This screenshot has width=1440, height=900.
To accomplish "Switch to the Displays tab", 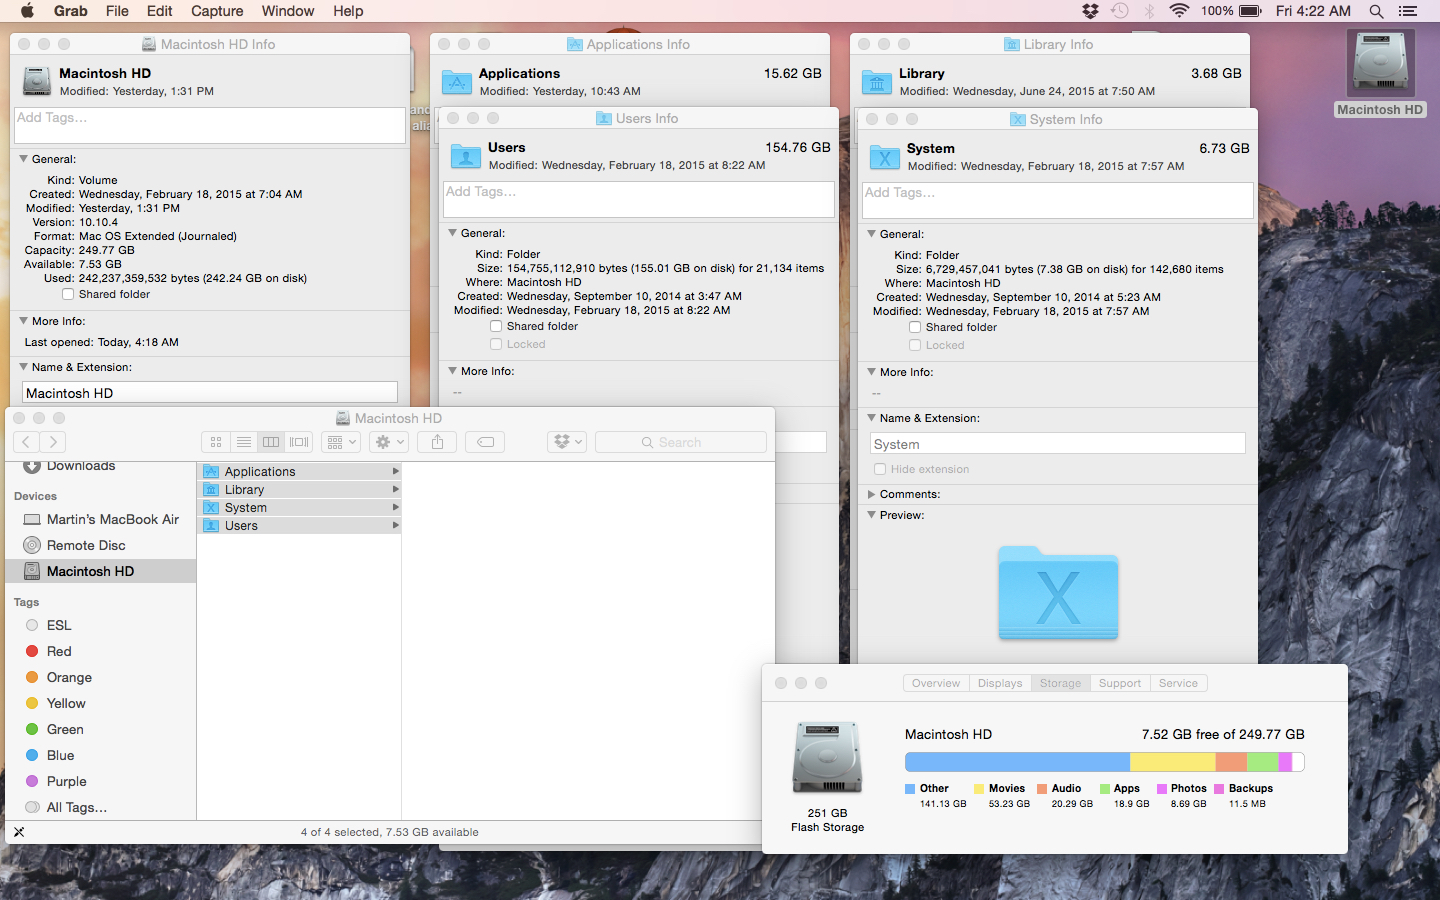I will coord(1000,683).
